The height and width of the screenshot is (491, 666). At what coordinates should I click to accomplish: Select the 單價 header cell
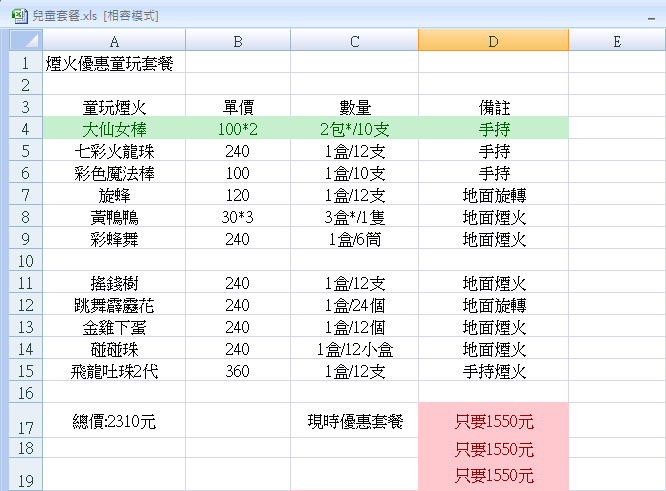pyautogui.click(x=237, y=107)
